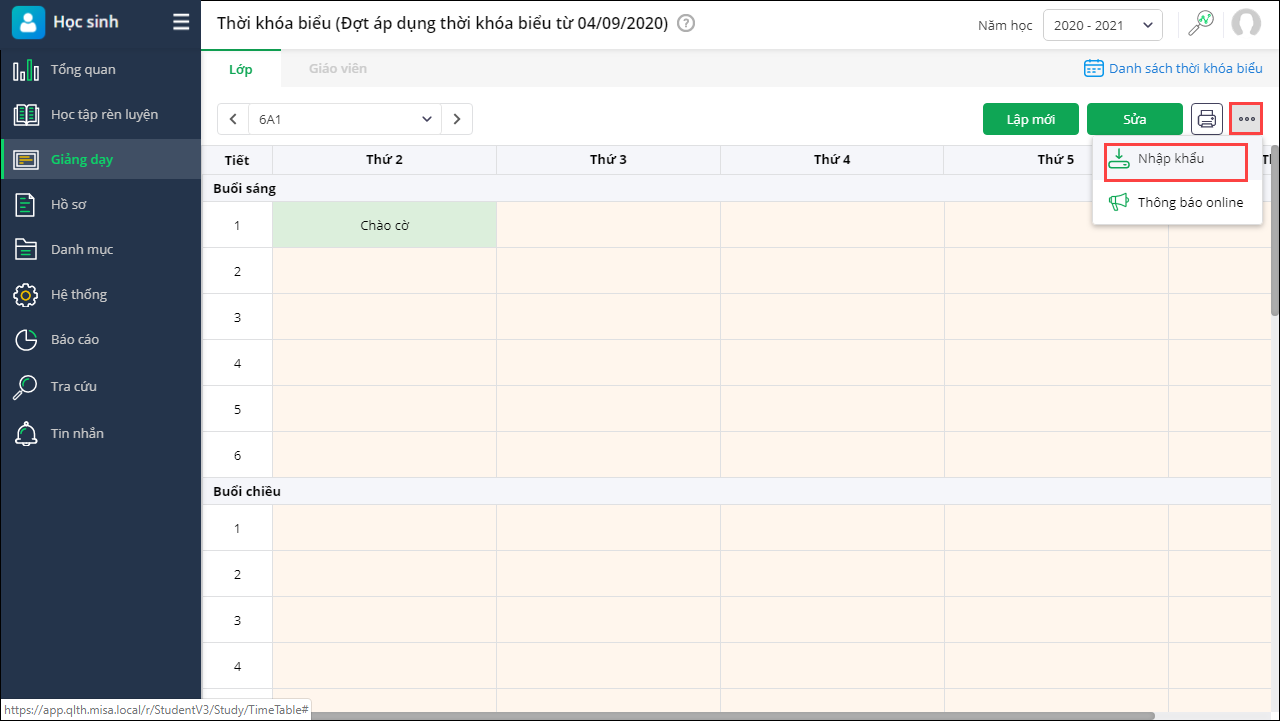This screenshot has width=1280, height=721.
Task: Click the printer icon button
Action: click(1207, 119)
